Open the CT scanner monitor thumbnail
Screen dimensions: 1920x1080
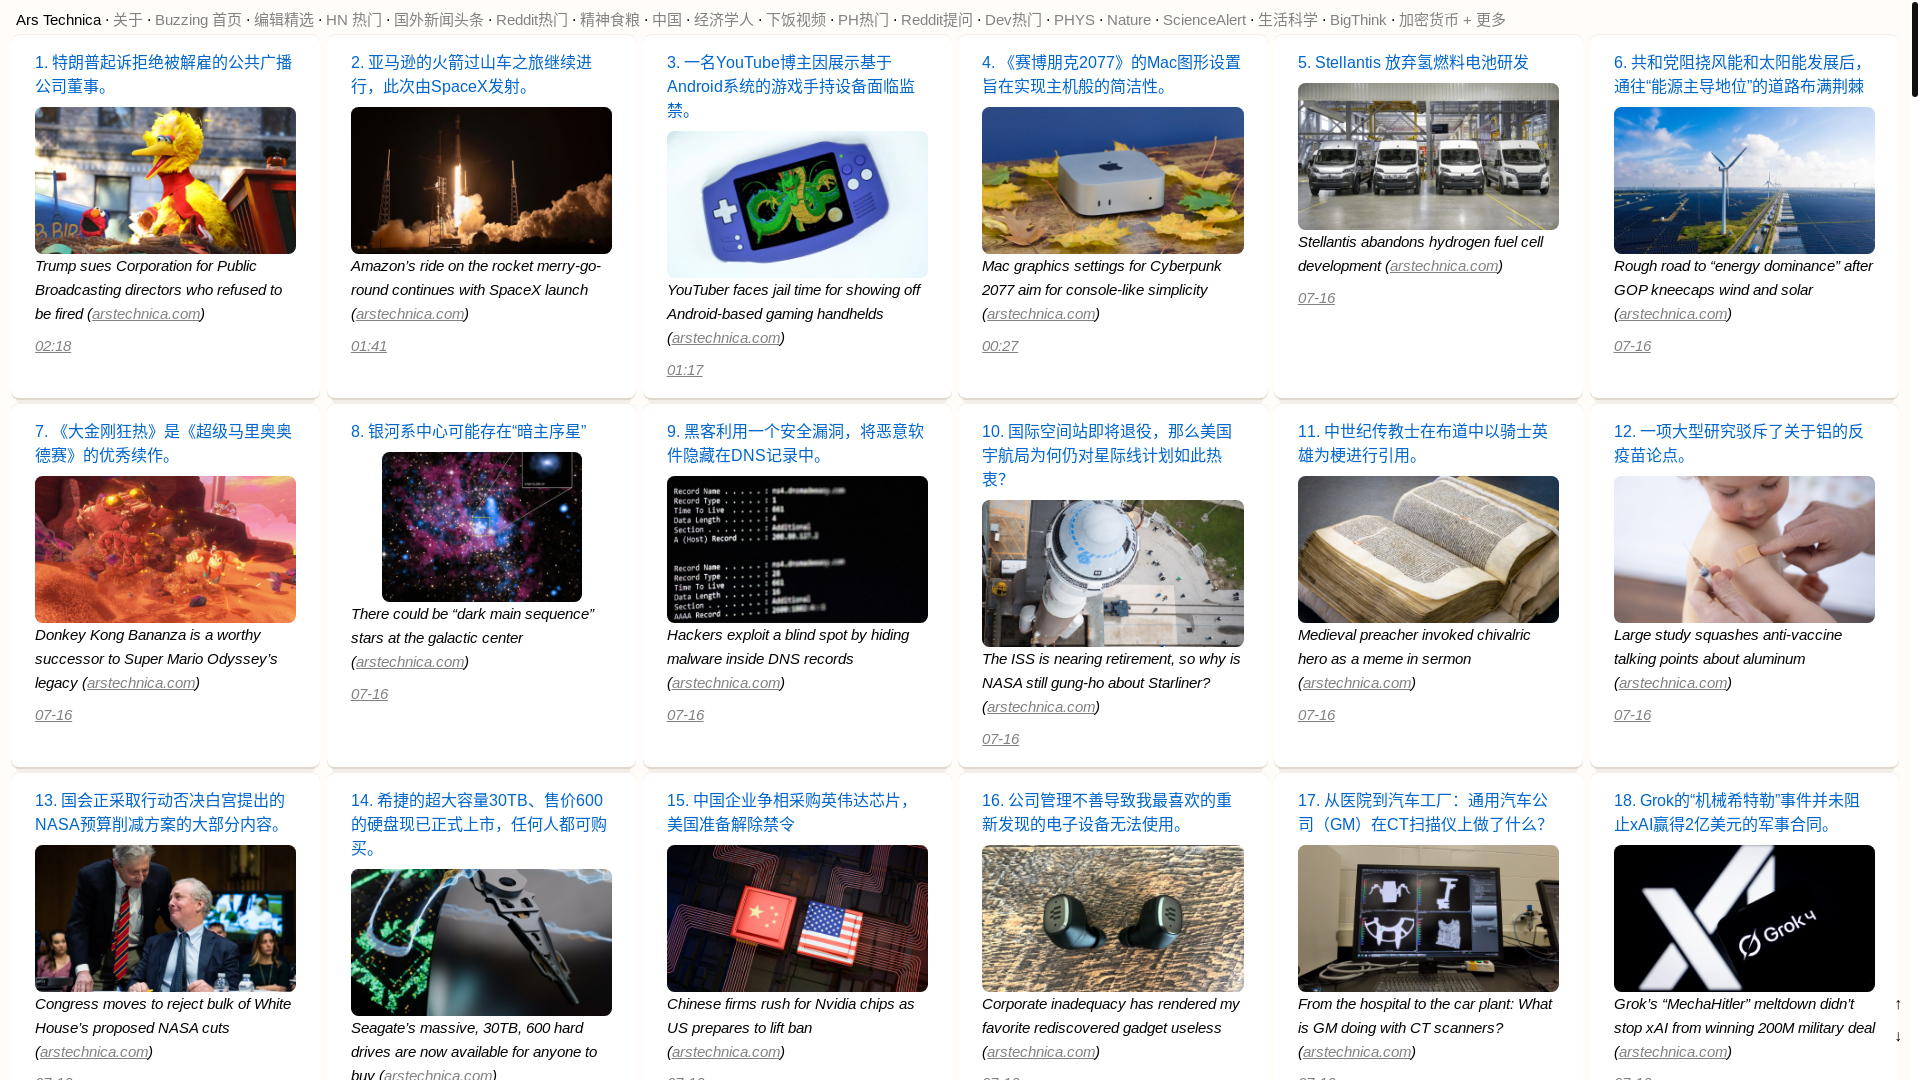click(x=1428, y=918)
